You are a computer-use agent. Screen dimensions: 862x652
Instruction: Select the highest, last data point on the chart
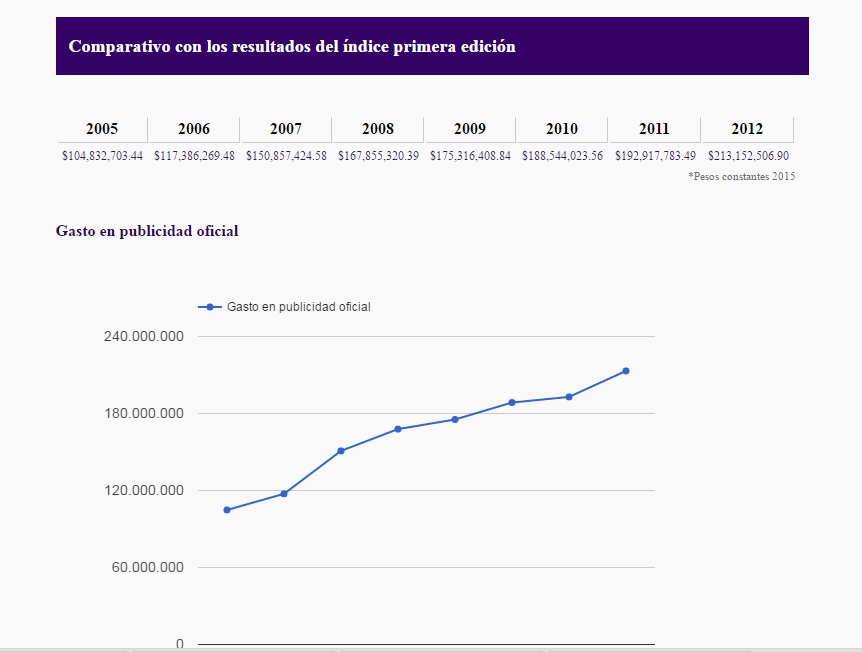click(x=626, y=371)
